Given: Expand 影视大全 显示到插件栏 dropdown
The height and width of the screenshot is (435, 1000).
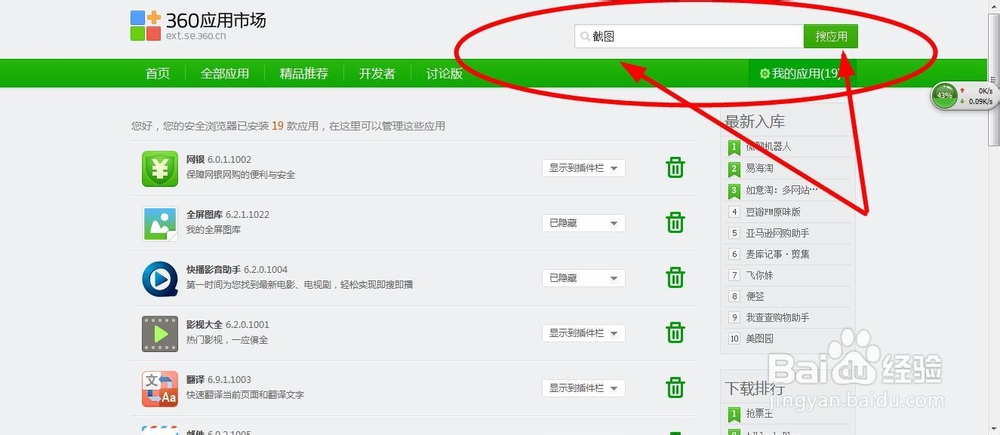Looking at the screenshot, I should point(584,333).
